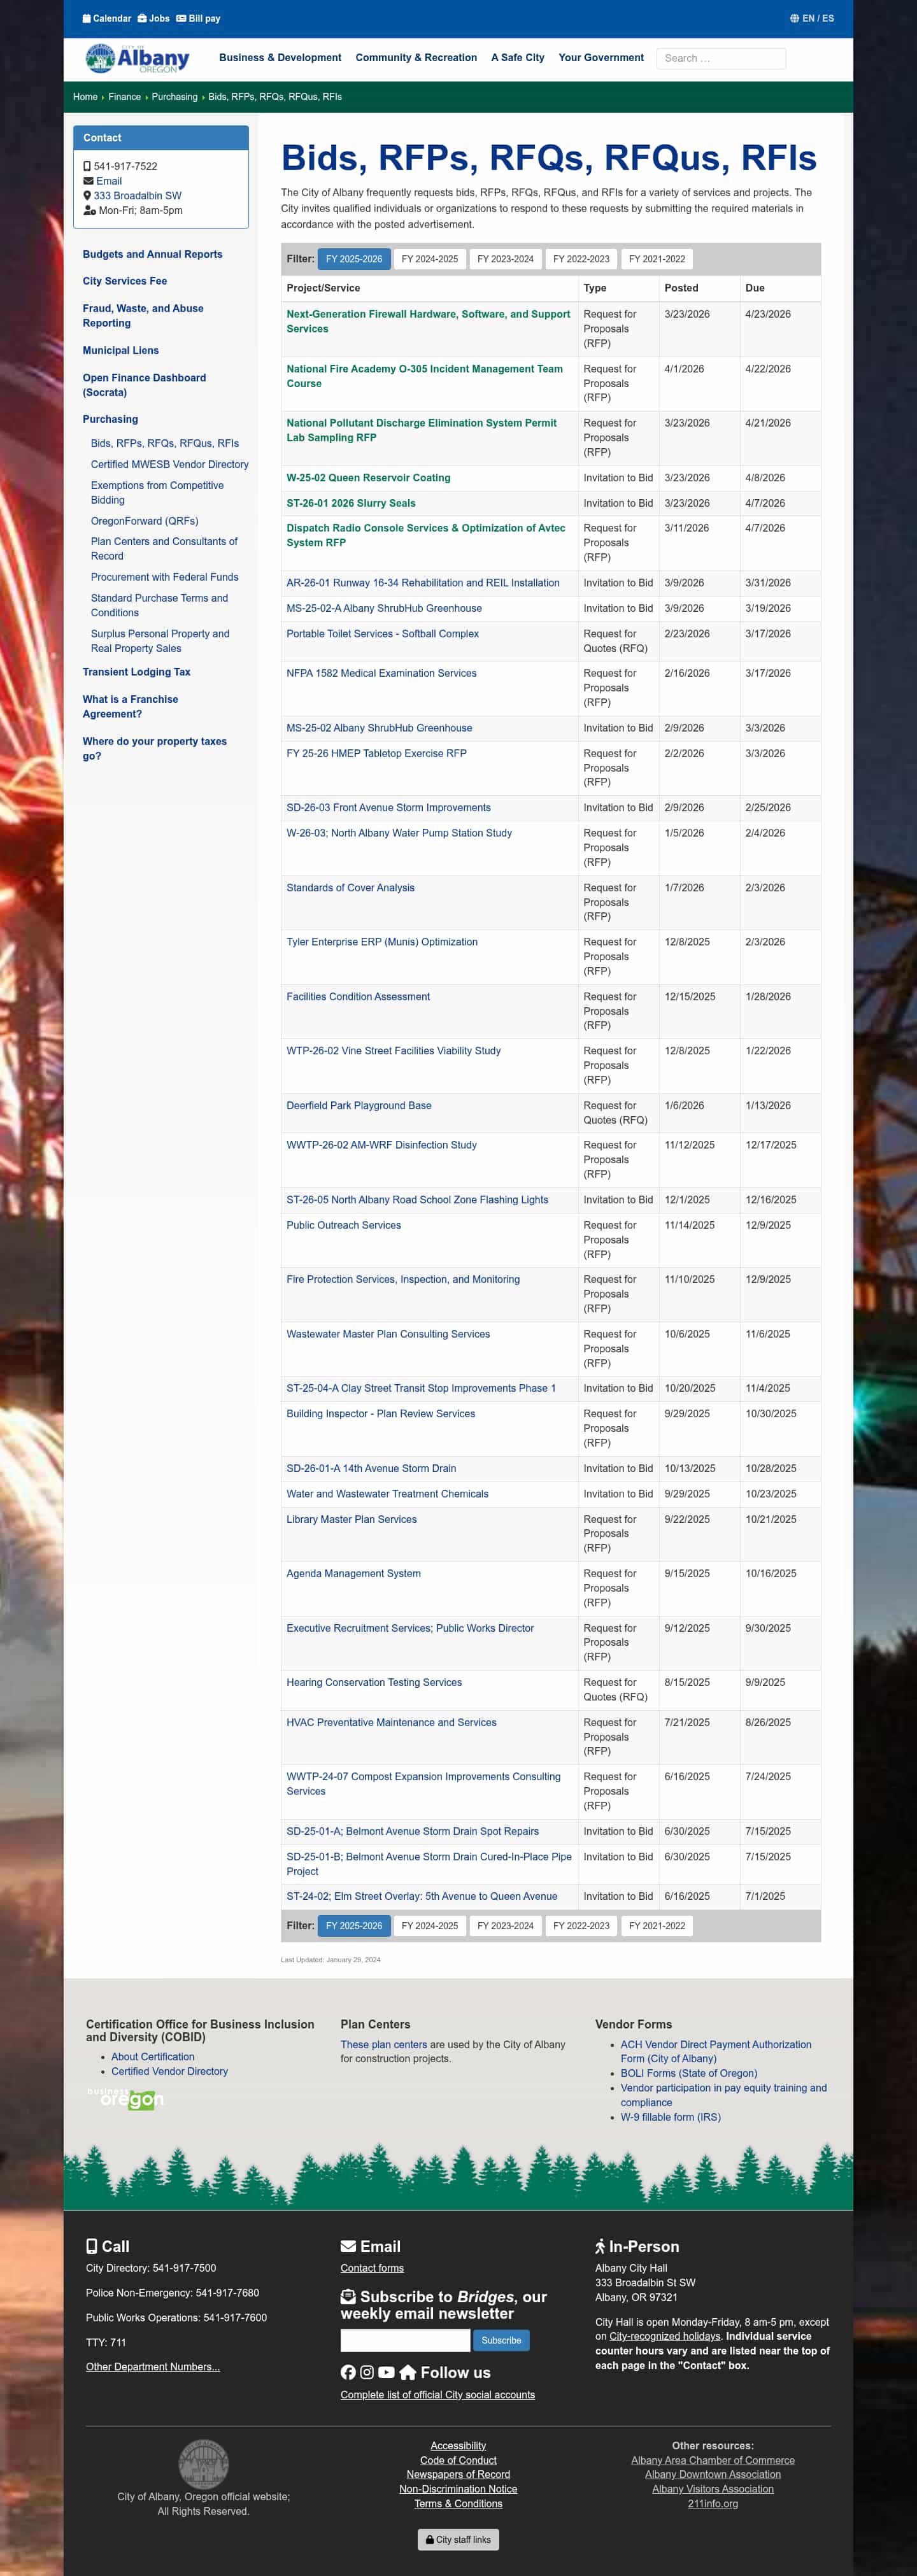The image size is (917, 2576).
Task: Open Surplus Personal Property and Real Property Sales
Action: tap(160, 641)
